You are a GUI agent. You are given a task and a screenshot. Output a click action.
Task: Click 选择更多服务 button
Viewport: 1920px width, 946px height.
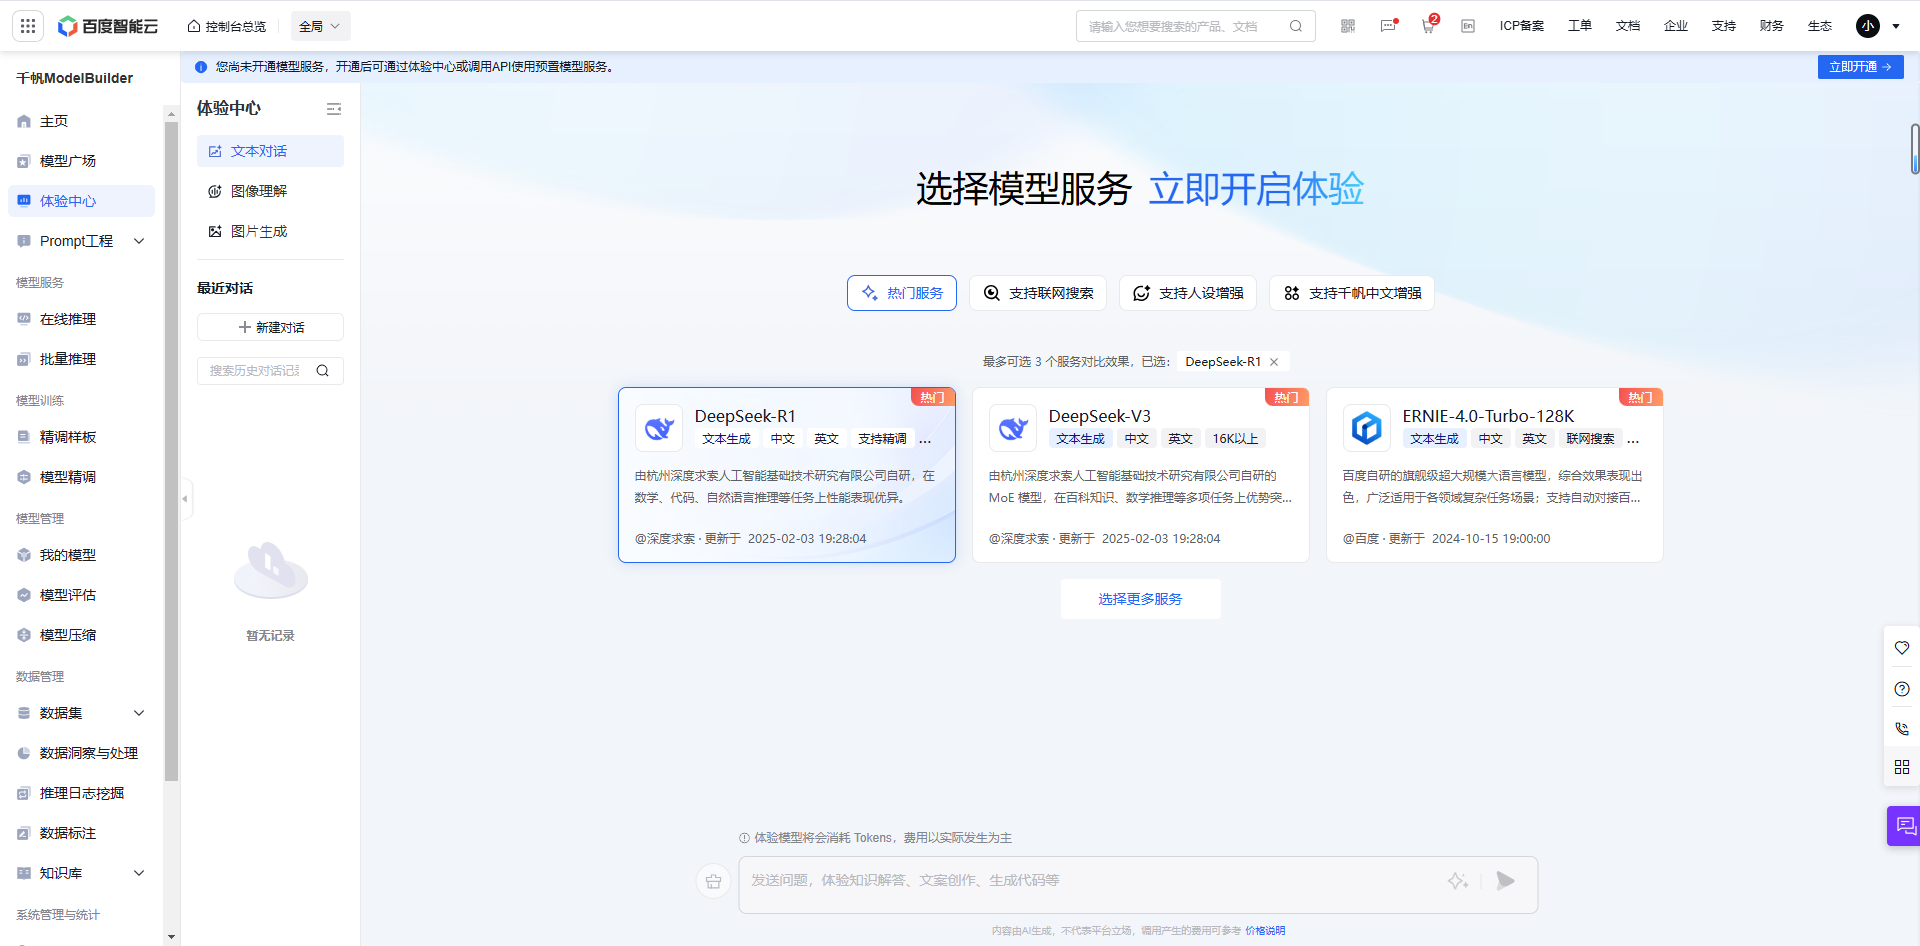pos(1141,599)
